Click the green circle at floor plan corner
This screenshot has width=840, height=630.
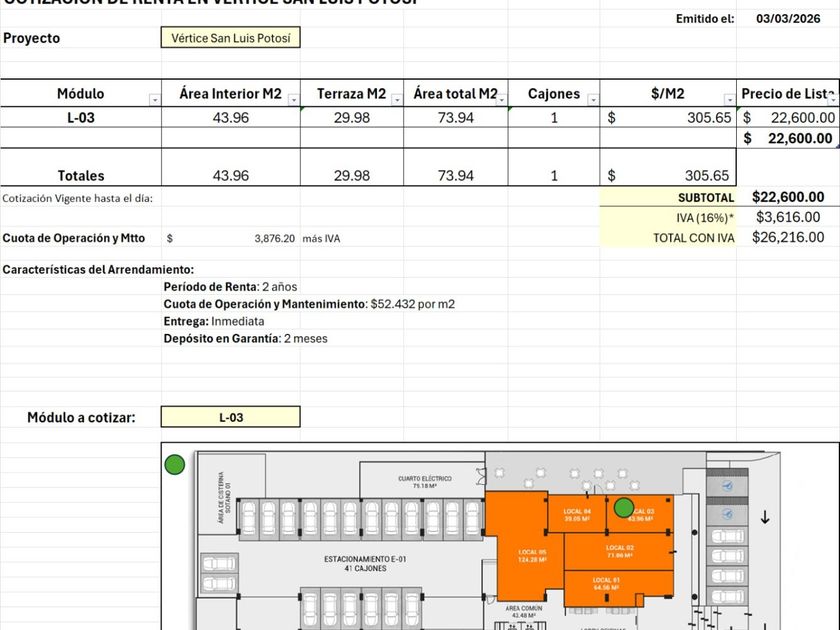(175, 464)
